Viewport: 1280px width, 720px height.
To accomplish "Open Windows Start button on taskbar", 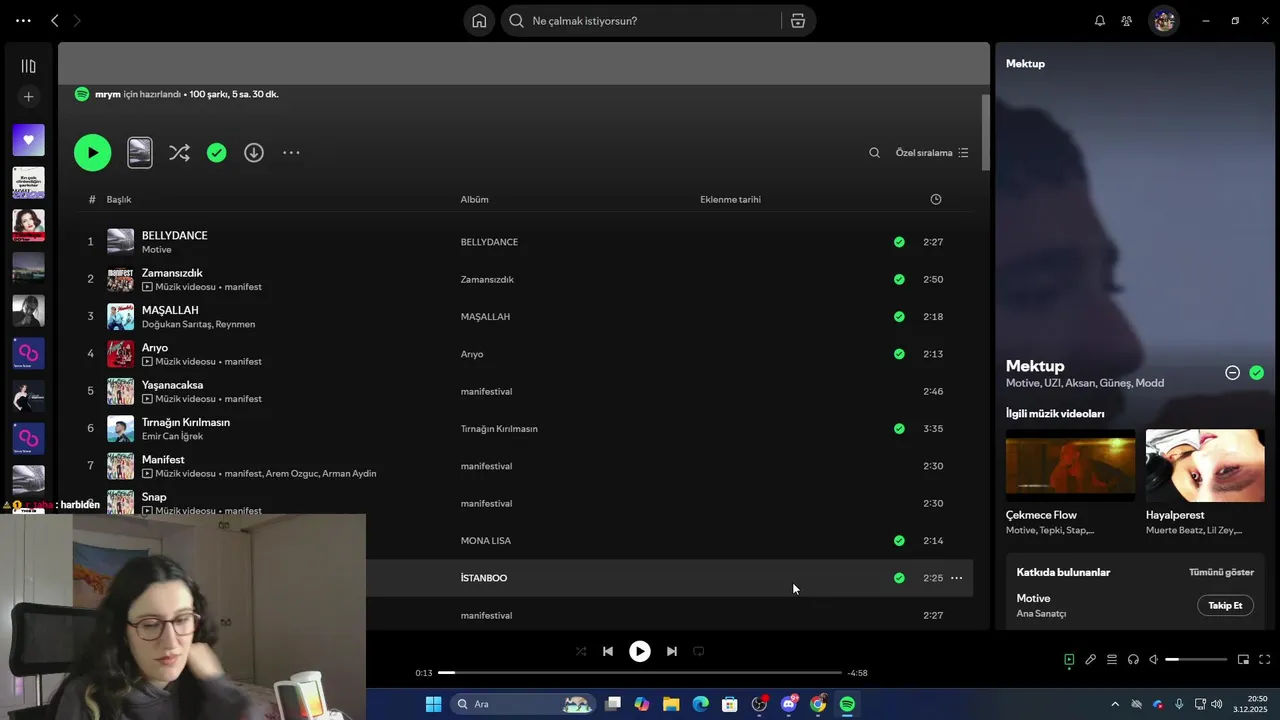I will 433,704.
